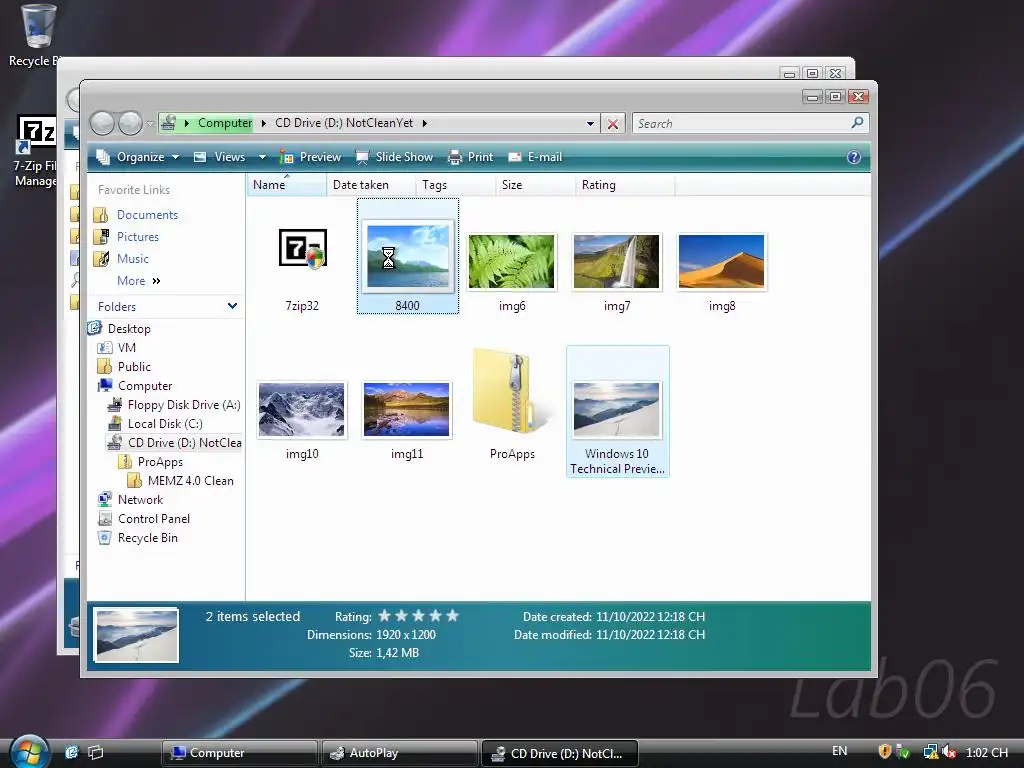Screen dimensions: 1024x768
Task: Open the Views dropdown arrow
Action: pyautogui.click(x=263, y=157)
